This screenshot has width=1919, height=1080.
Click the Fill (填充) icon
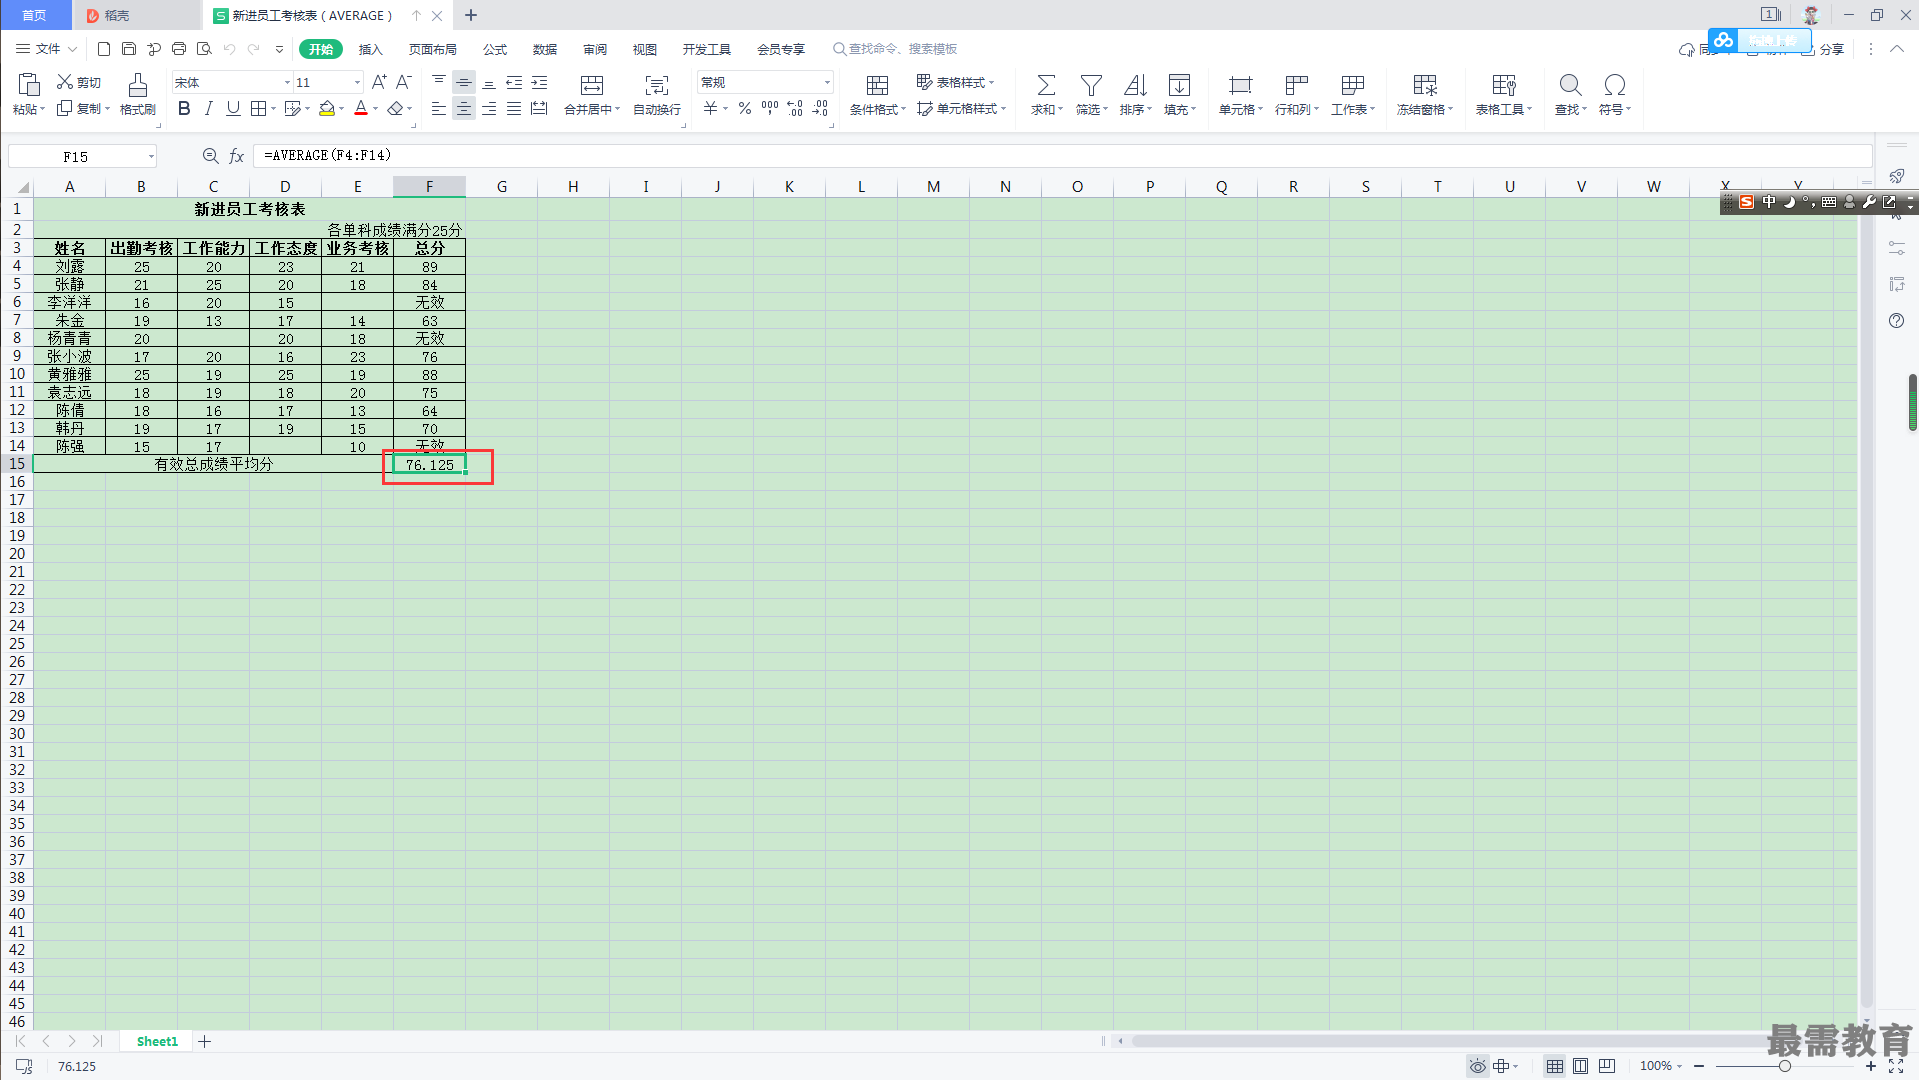tap(1179, 85)
